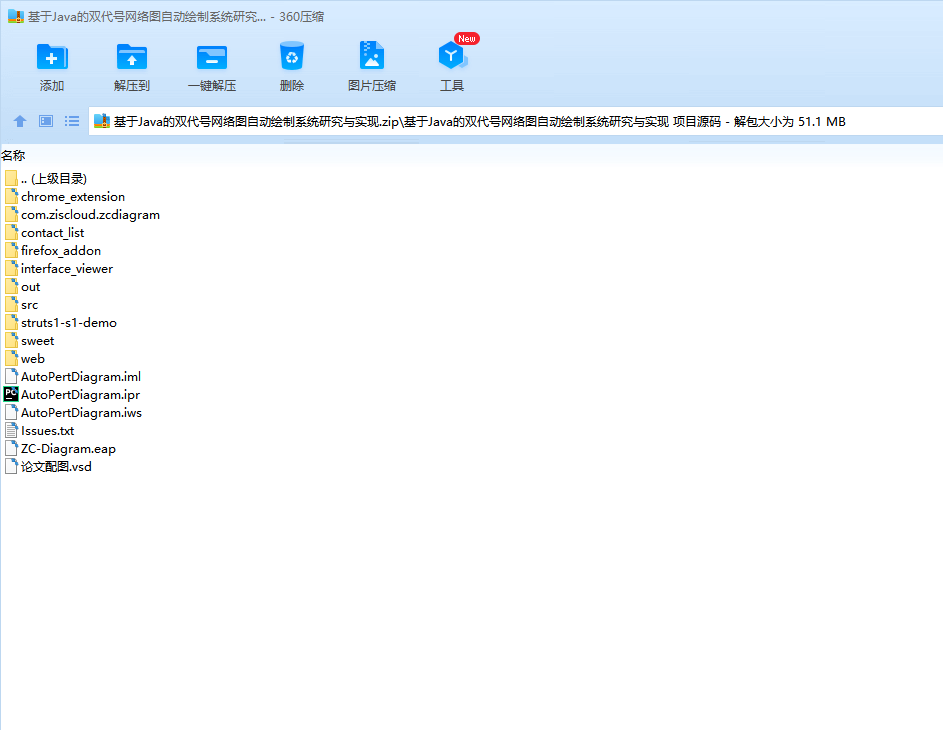The image size is (943, 730).
Task: Click the Delete (删除) recycle bin icon
Action: (x=292, y=57)
